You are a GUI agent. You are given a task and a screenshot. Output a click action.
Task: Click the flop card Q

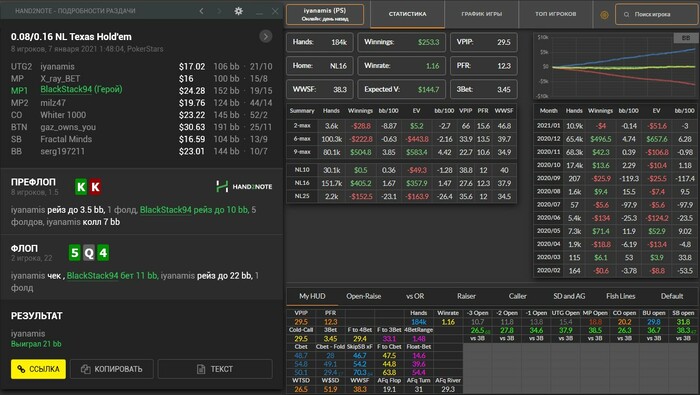pyautogui.click(x=89, y=253)
